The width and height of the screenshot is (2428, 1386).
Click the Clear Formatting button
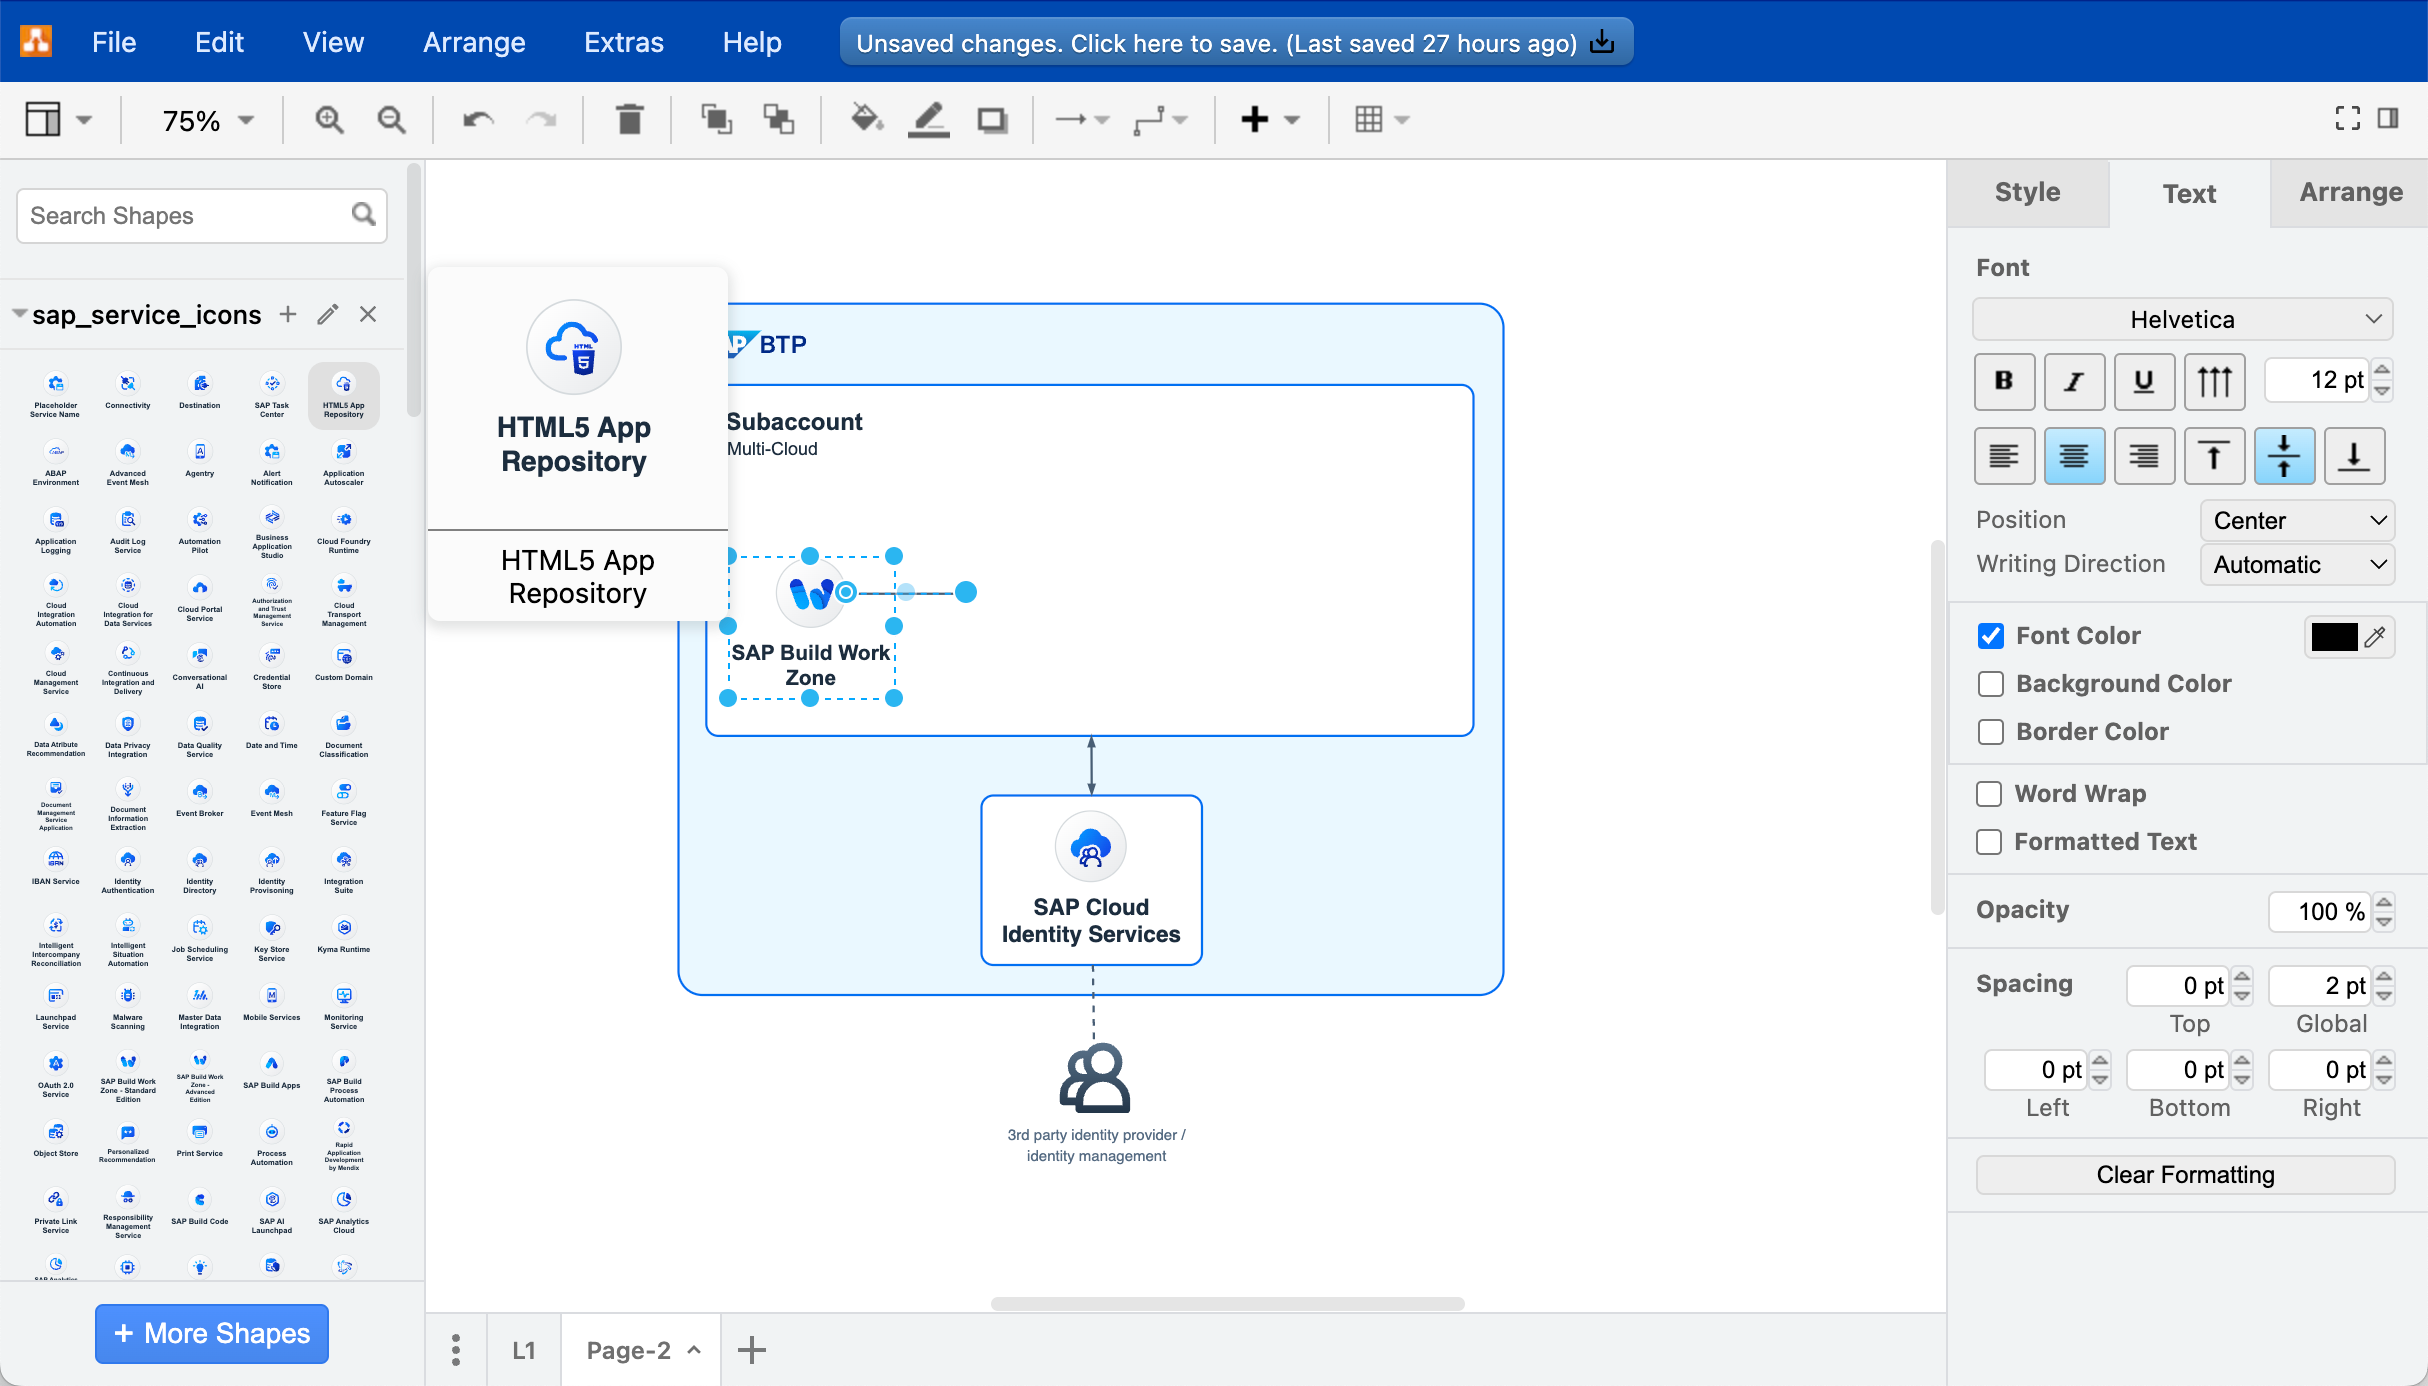click(x=2185, y=1175)
